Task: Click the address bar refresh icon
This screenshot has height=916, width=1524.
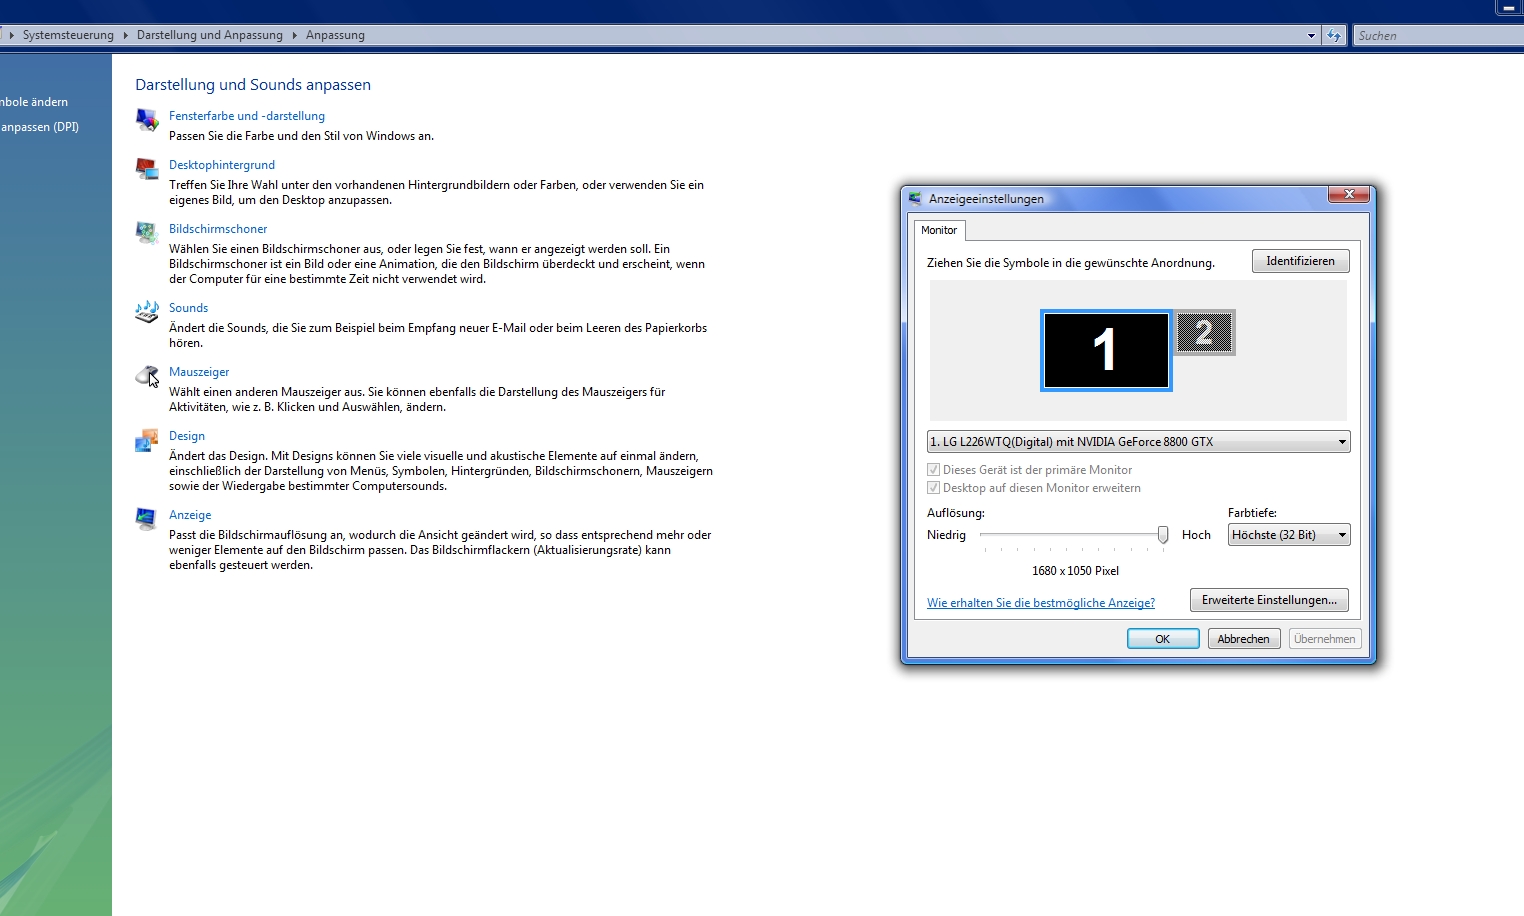Action: [1334, 36]
